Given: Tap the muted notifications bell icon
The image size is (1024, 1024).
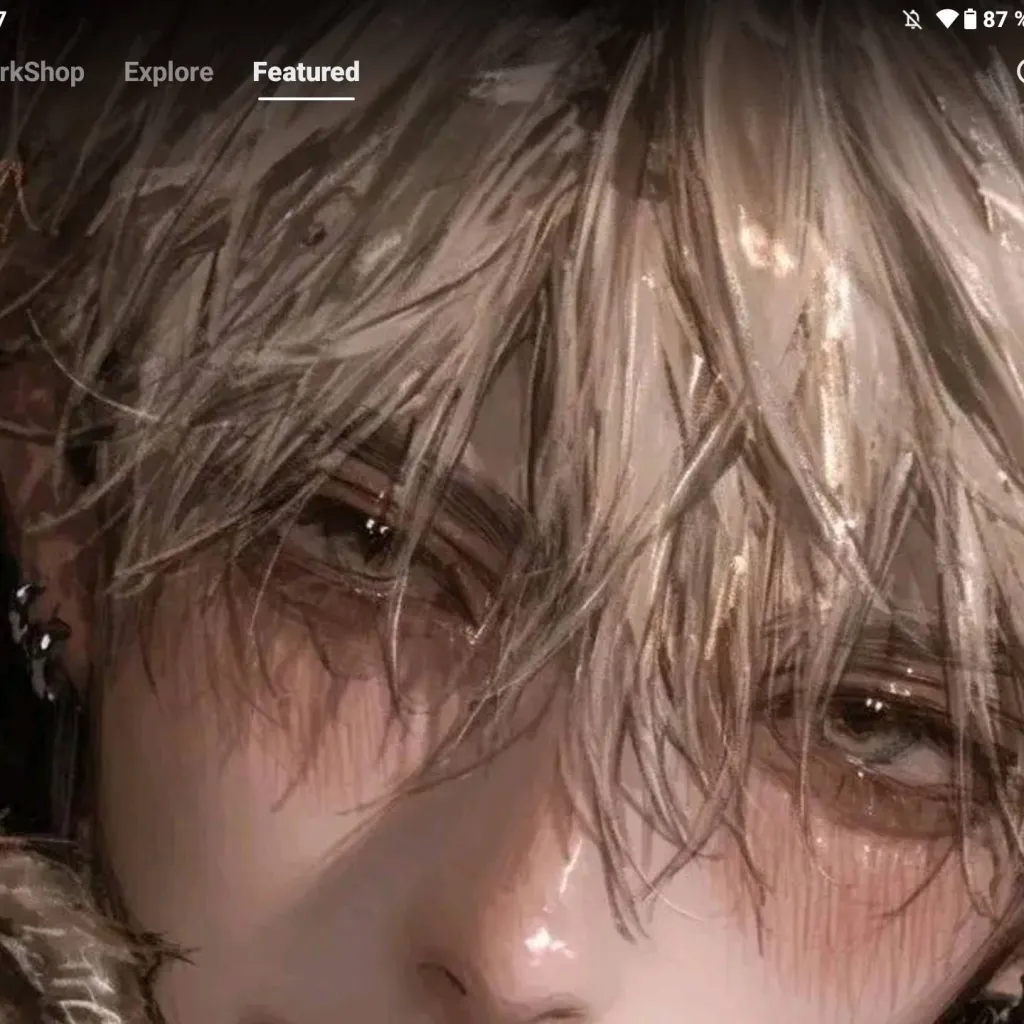Looking at the screenshot, I should (x=912, y=19).
